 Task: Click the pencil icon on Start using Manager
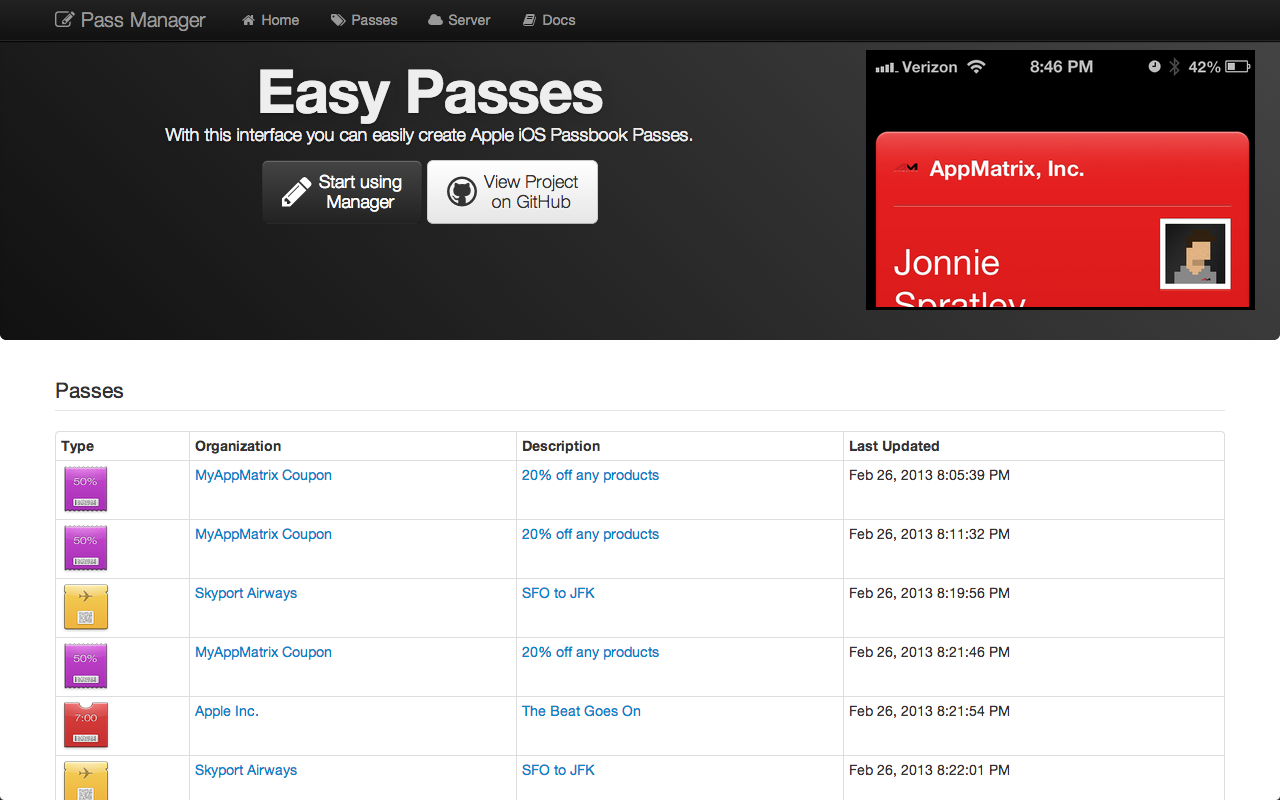(296, 192)
